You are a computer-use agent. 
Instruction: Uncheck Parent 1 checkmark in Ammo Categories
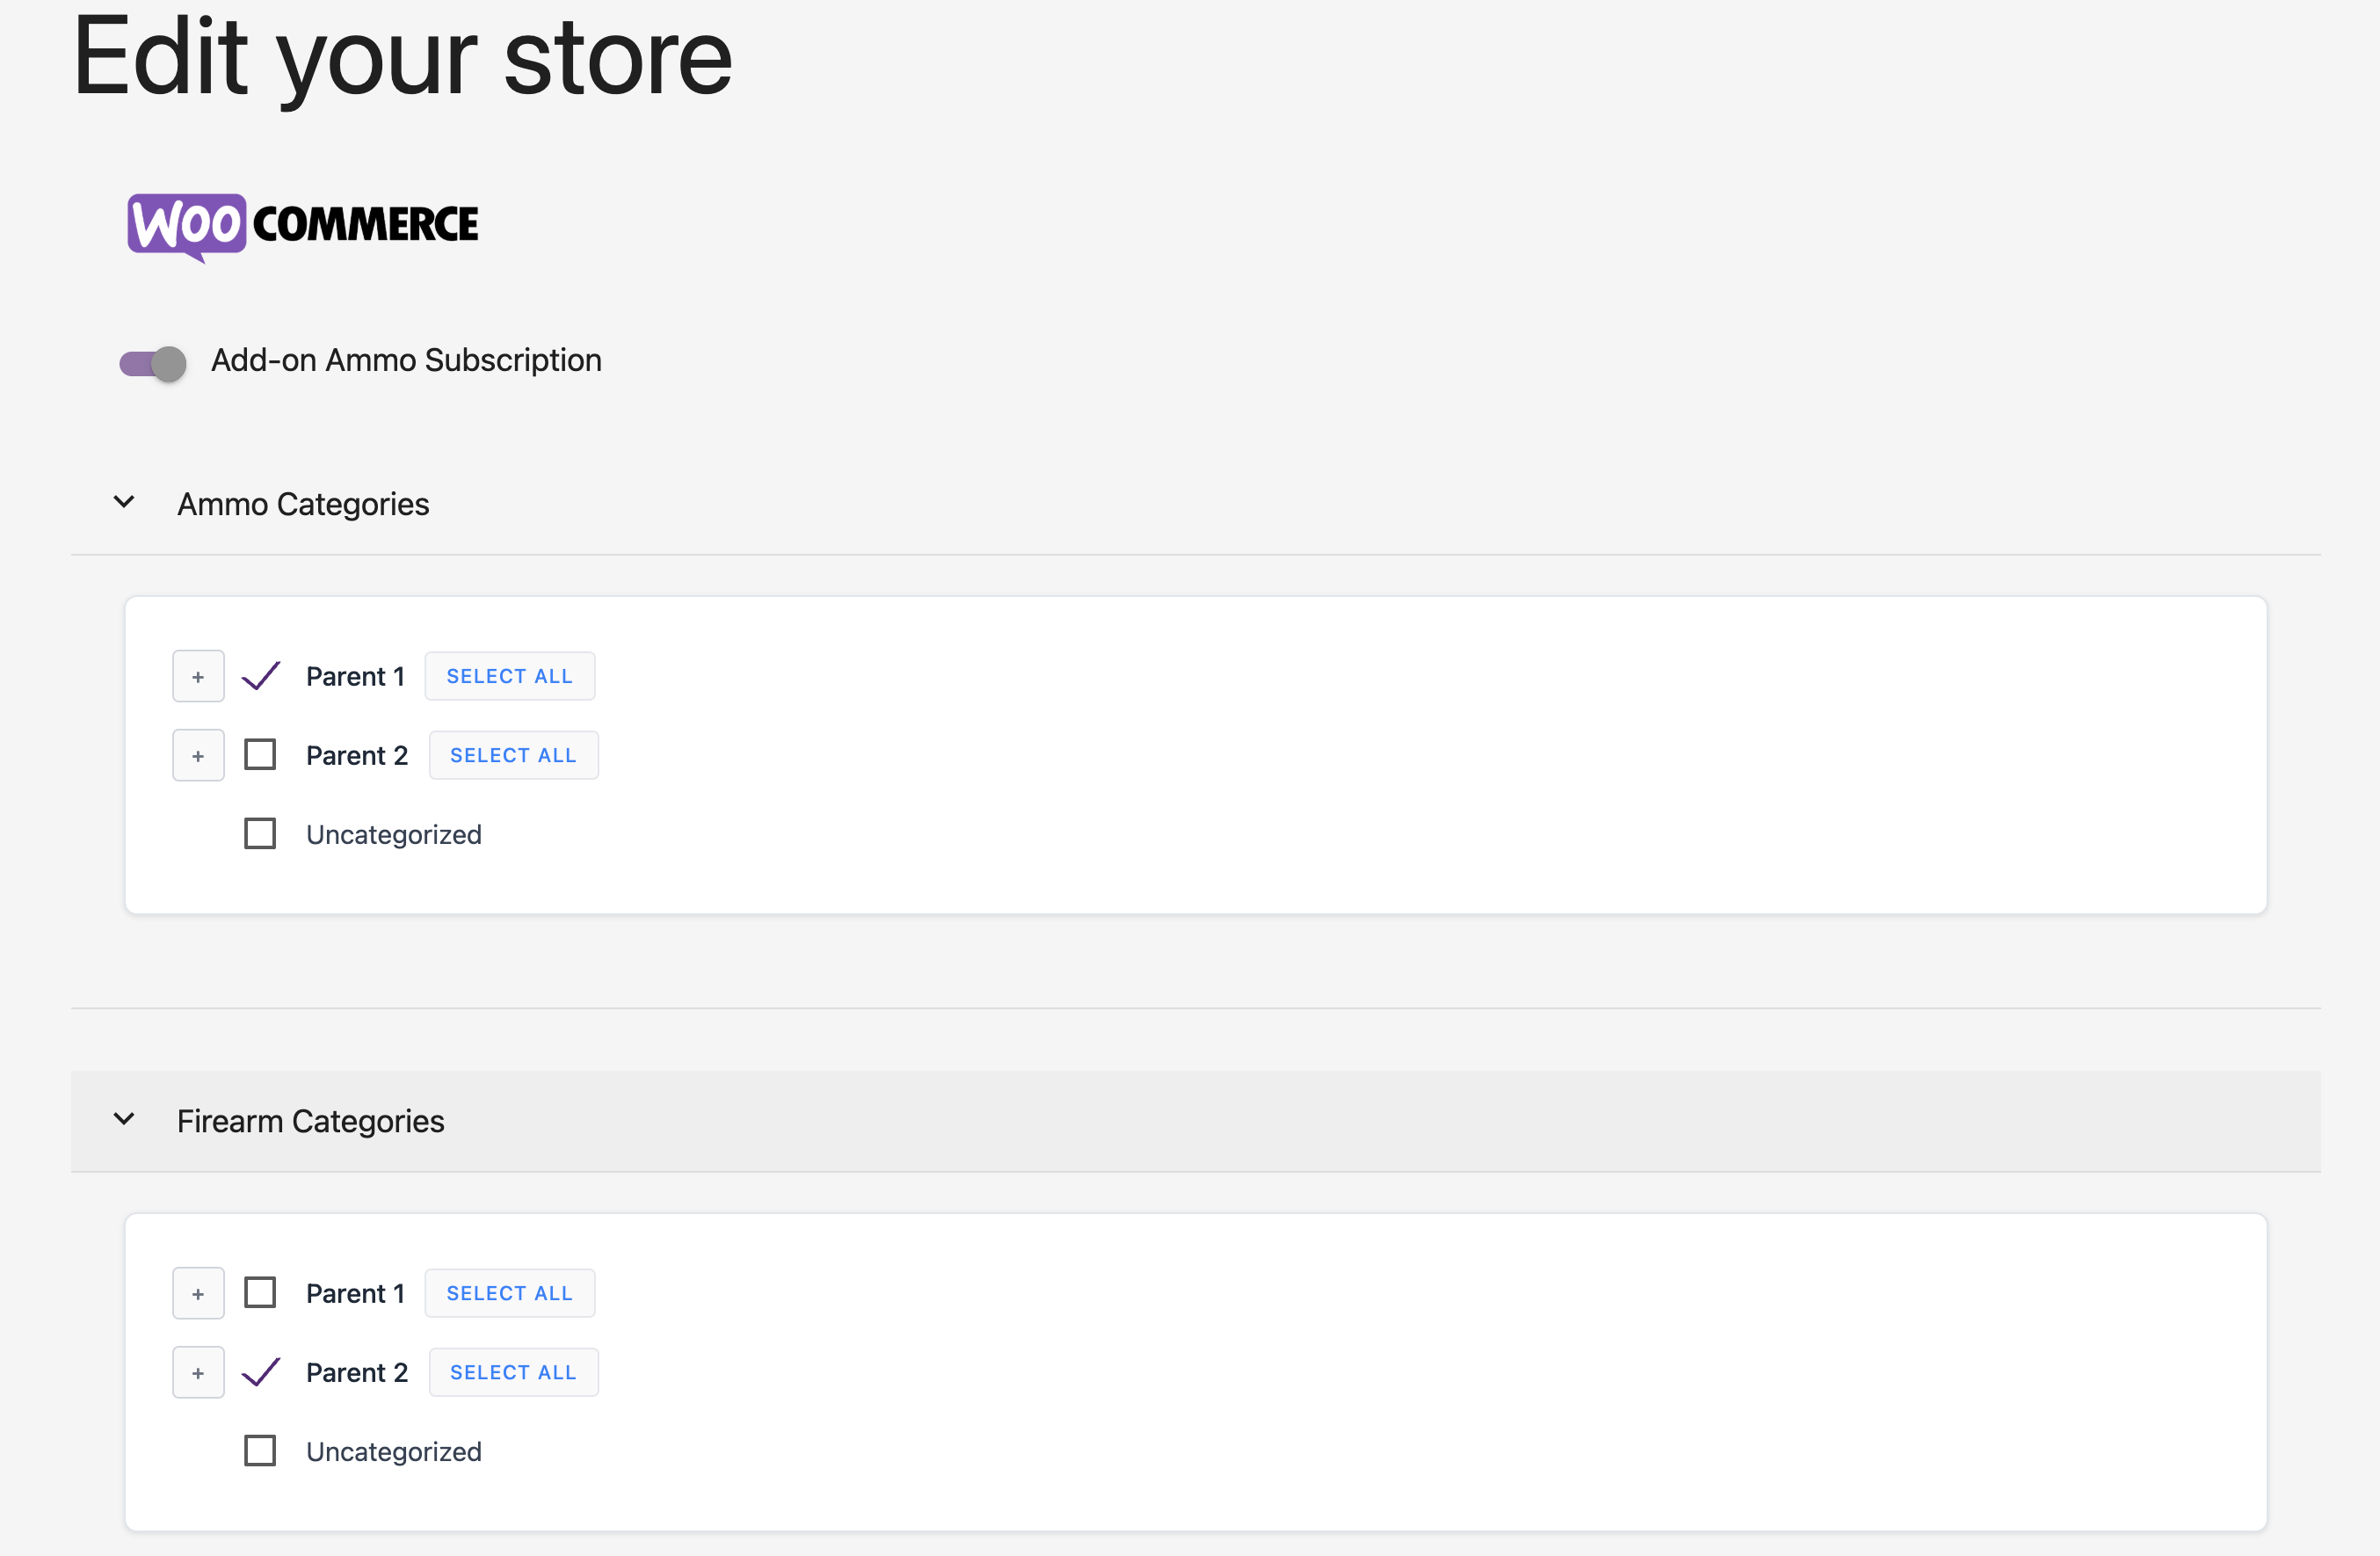pos(261,676)
